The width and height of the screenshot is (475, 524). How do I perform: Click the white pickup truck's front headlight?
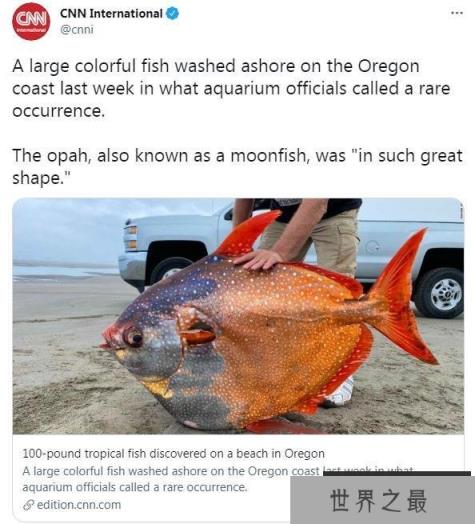pos(131,237)
